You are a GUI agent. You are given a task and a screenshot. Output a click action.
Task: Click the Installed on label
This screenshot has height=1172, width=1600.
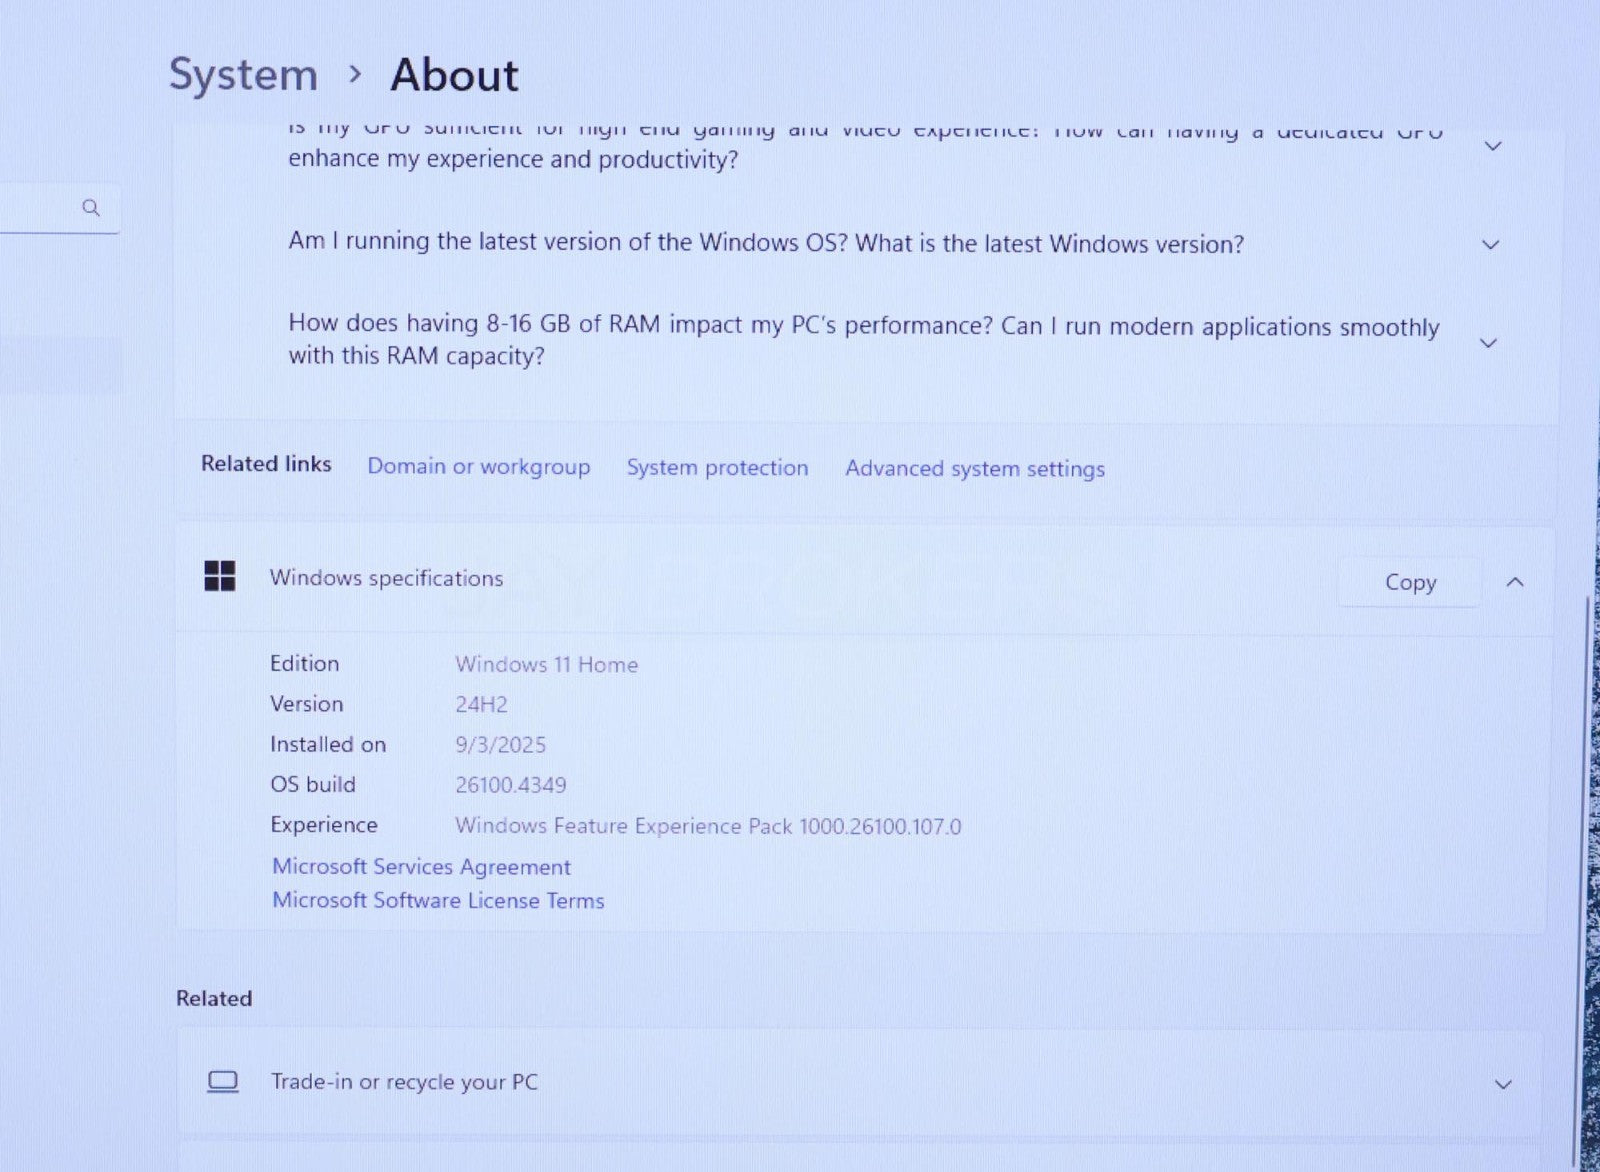tap(327, 744)
